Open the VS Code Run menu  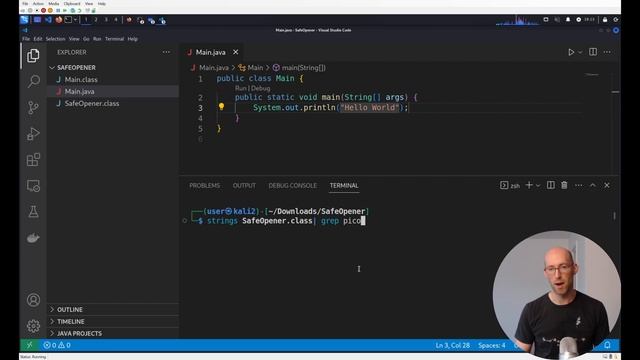97,39
